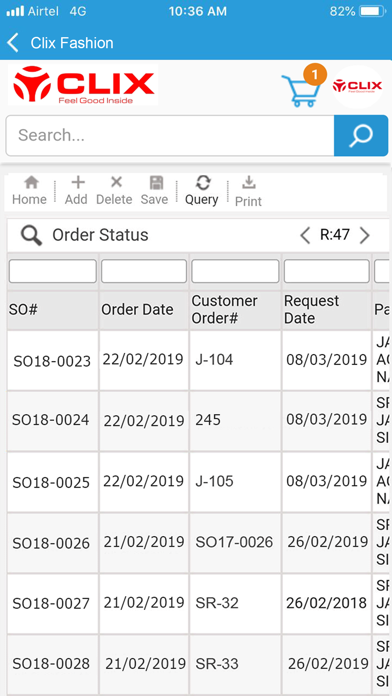392x696 pixels.
Task: Click the large Clix Feel Good Inside logo
Action: point(83,85)
